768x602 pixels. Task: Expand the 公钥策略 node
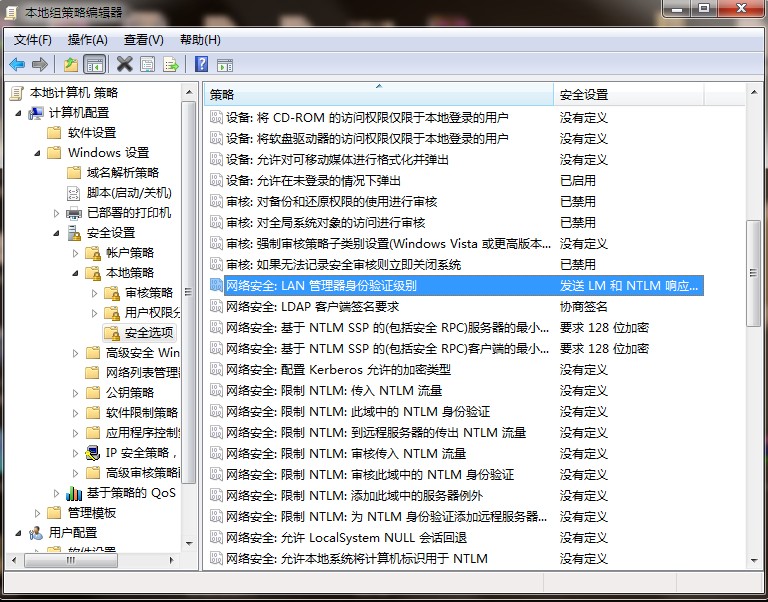(x=75, y=393)
